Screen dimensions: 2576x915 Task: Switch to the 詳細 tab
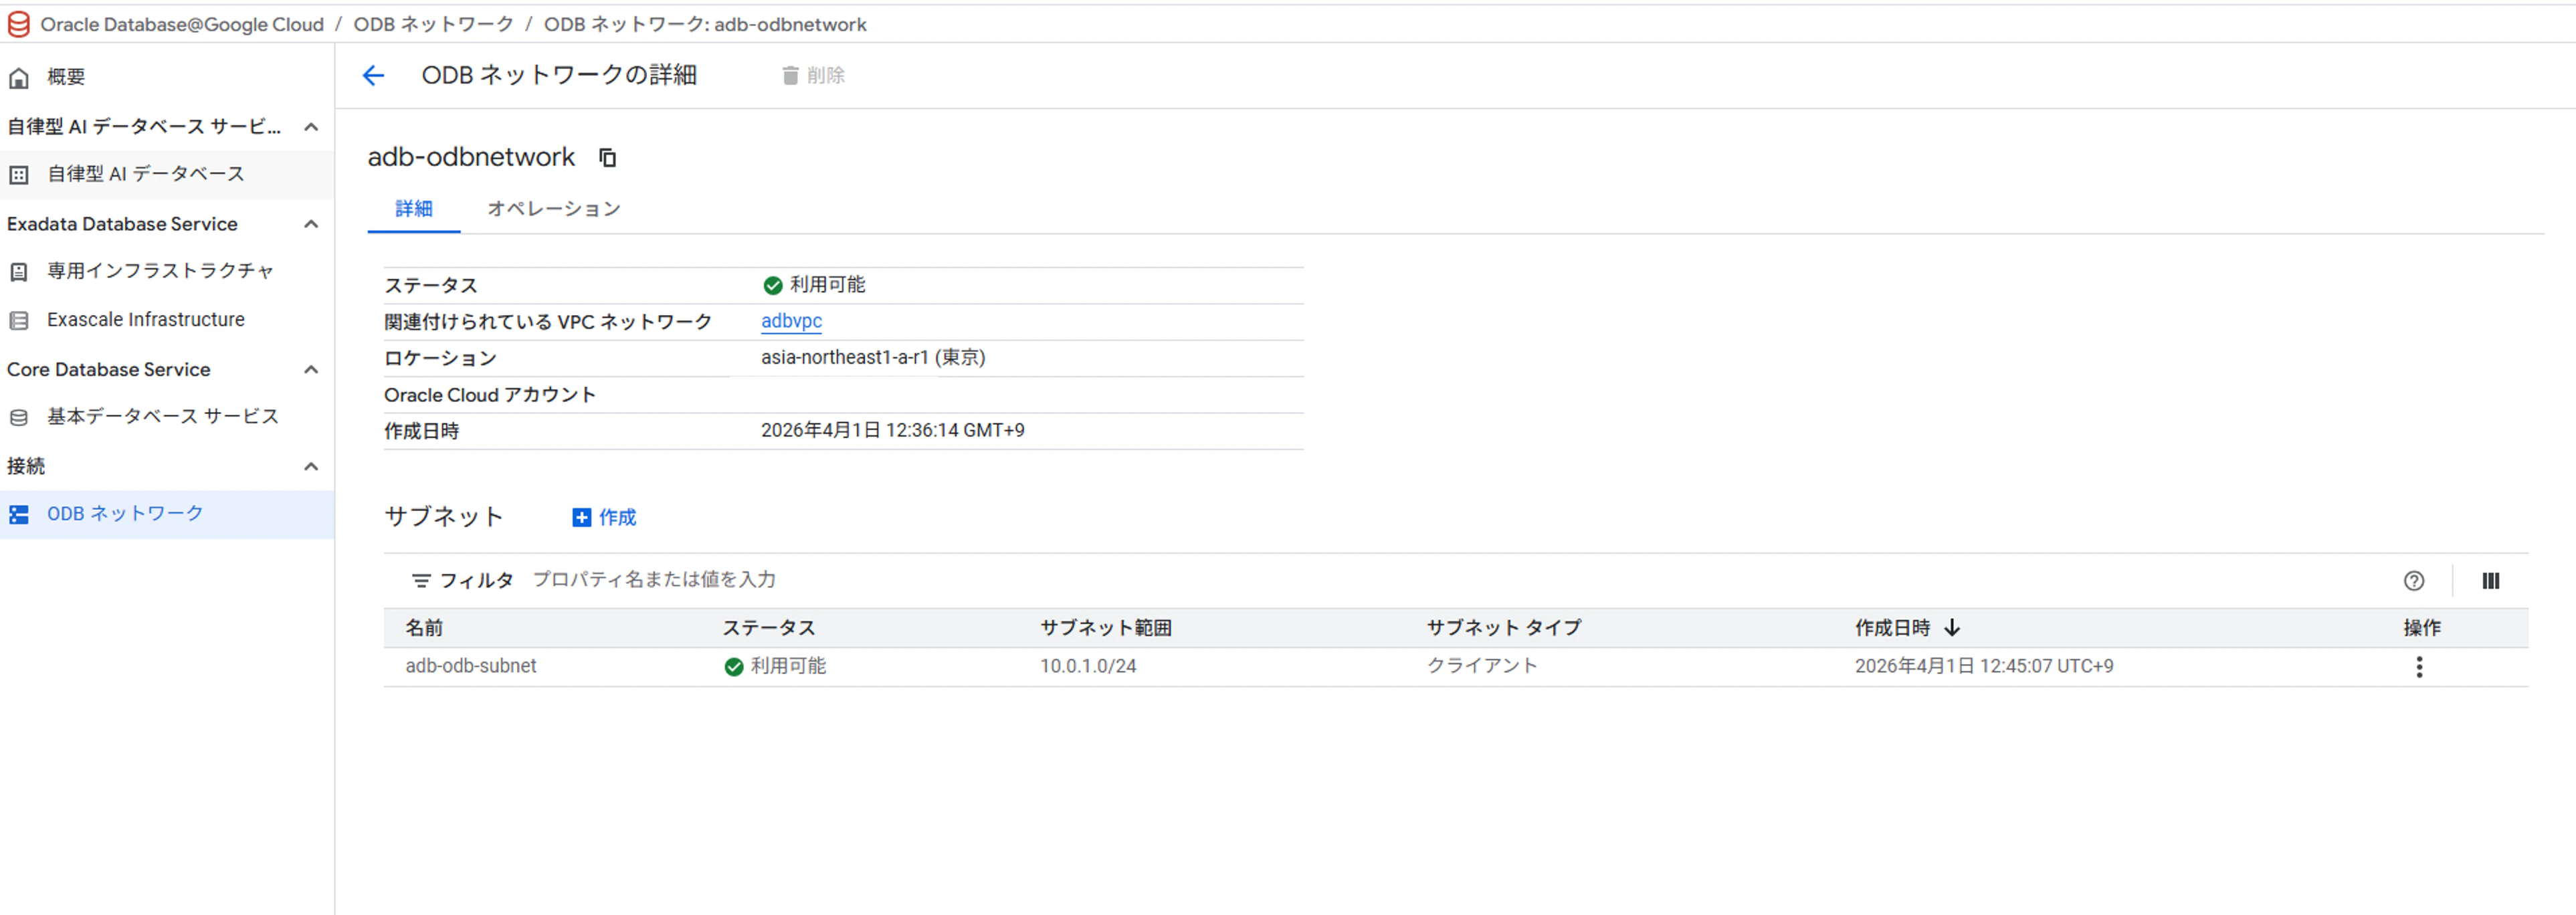click(x=414, y=209)
